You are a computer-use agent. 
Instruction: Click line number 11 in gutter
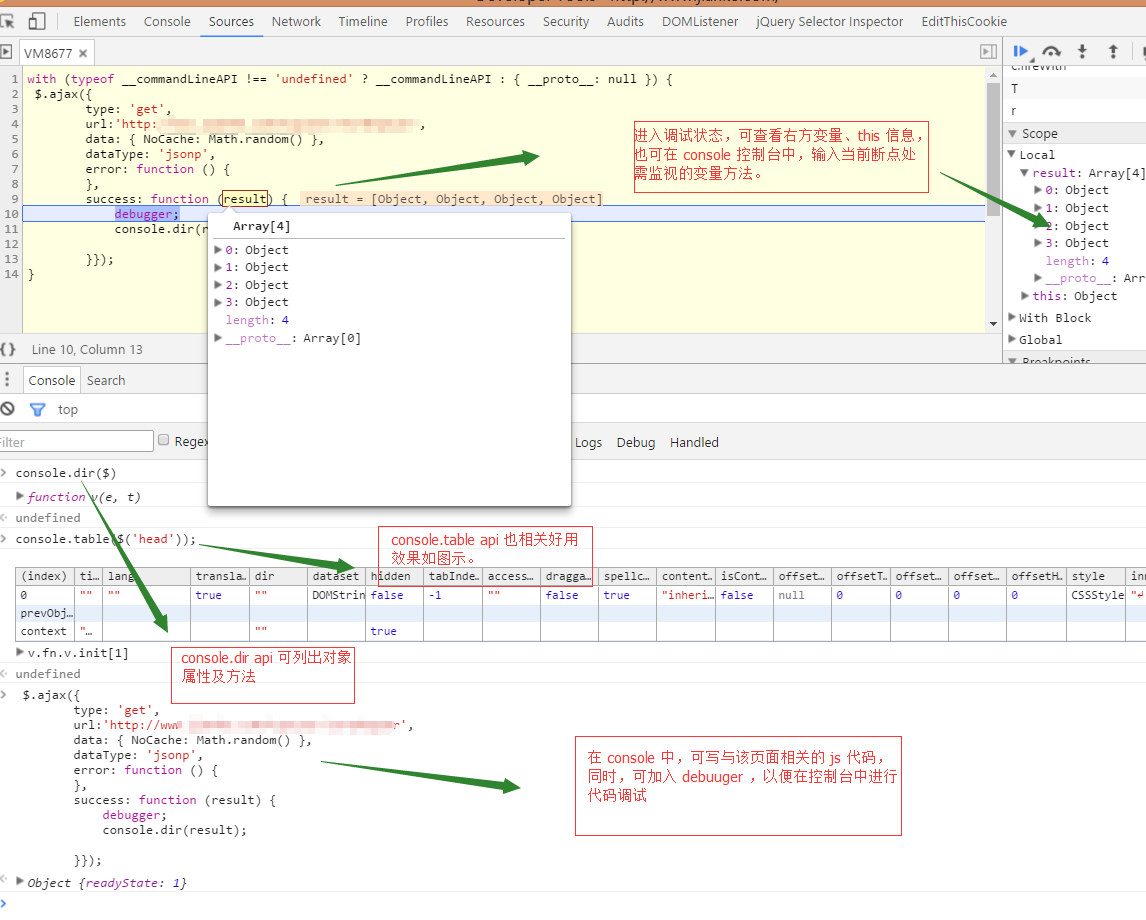11,229
